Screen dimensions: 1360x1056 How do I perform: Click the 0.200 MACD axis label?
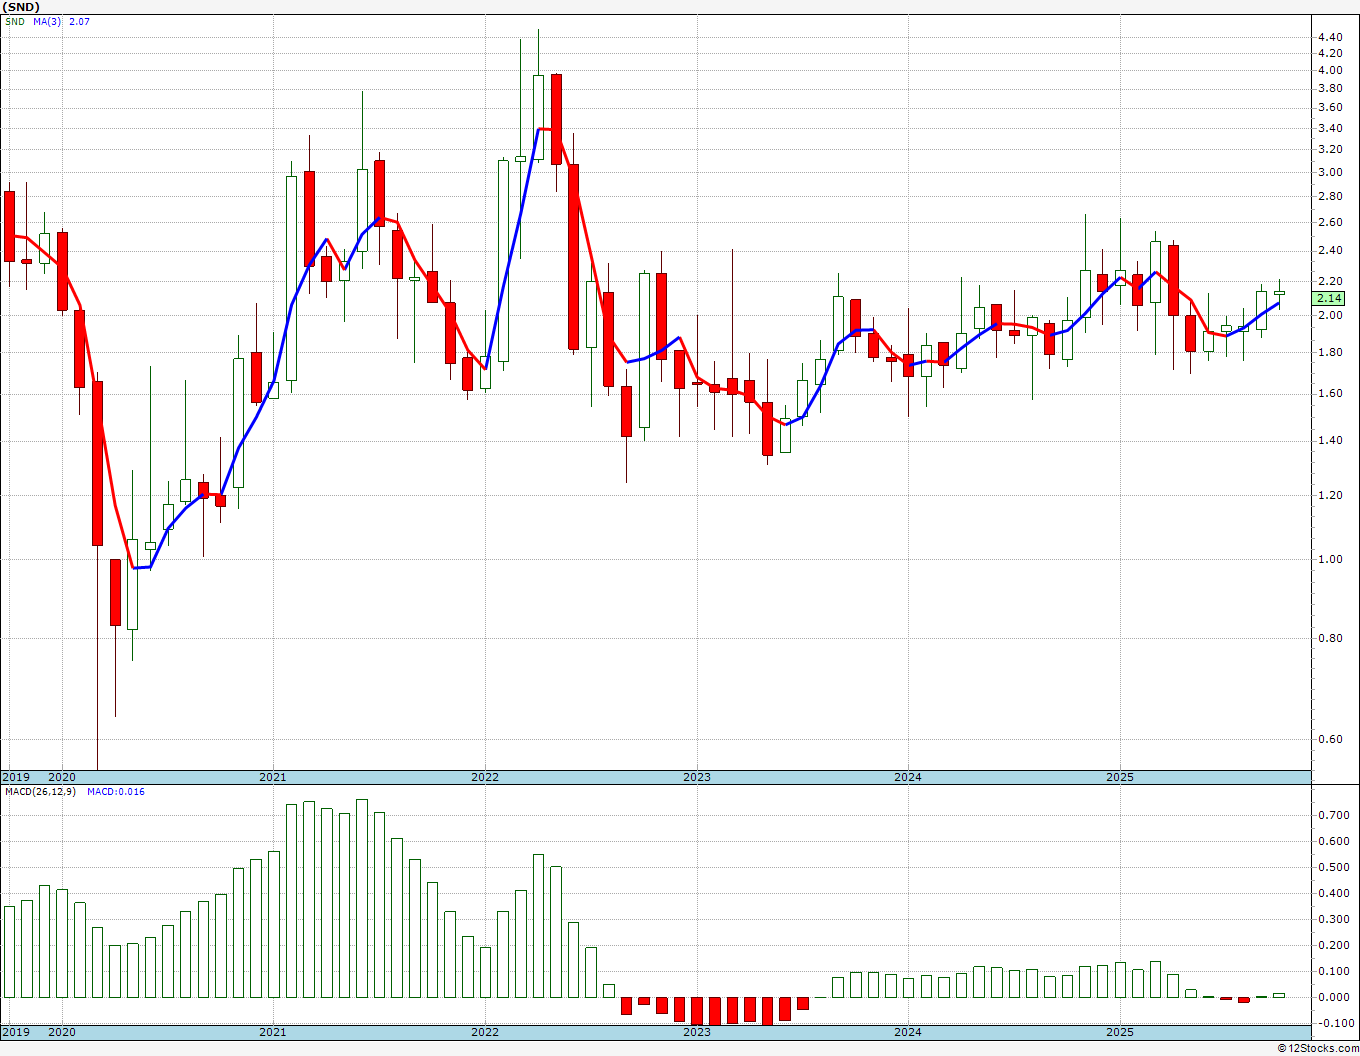pyautogui.click(x=1333, y=945)
